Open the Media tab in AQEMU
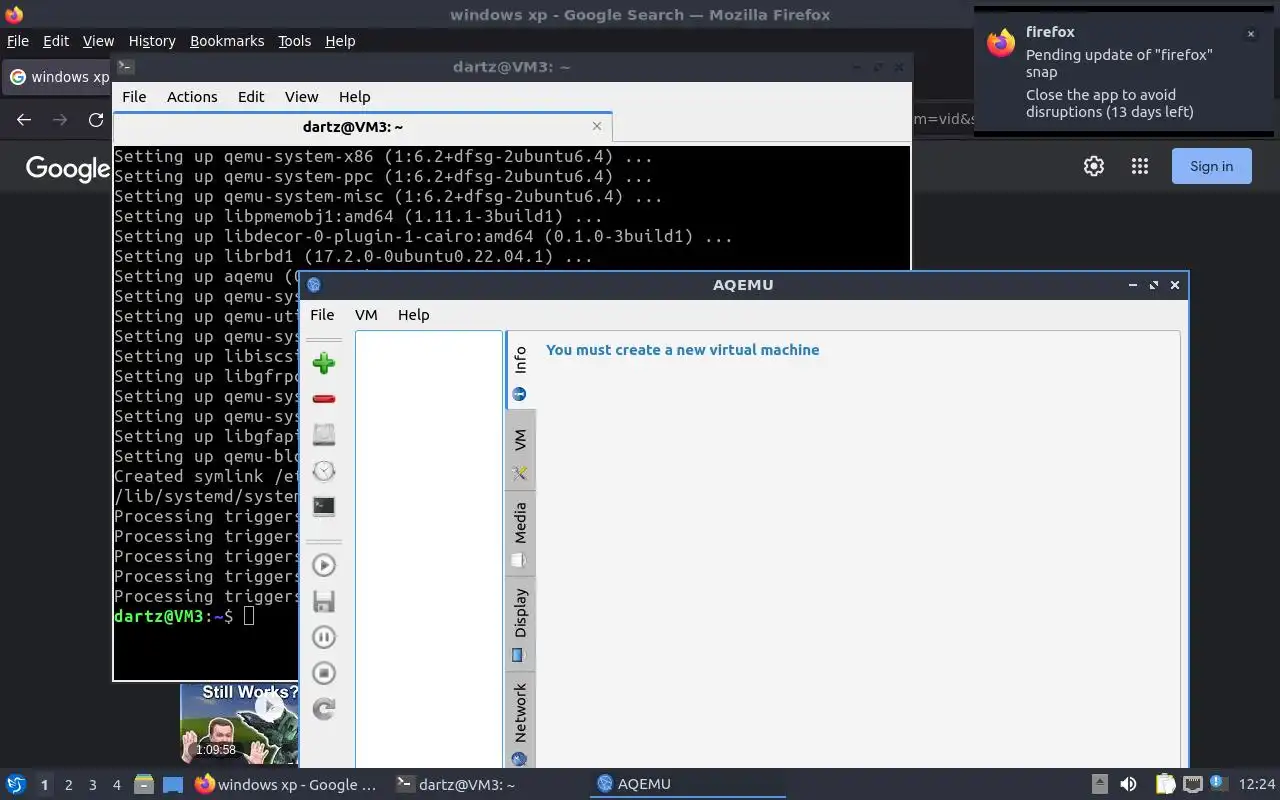1280x800 pixels. (520, 533)
